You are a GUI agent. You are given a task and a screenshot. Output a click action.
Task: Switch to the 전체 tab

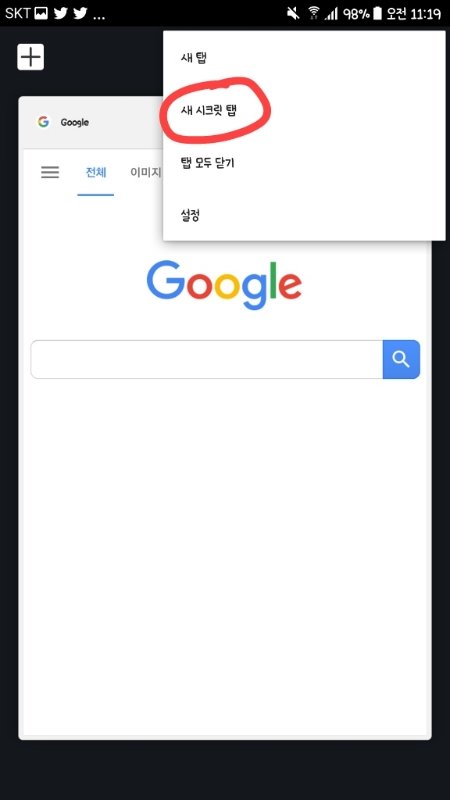tap(96, 172)
